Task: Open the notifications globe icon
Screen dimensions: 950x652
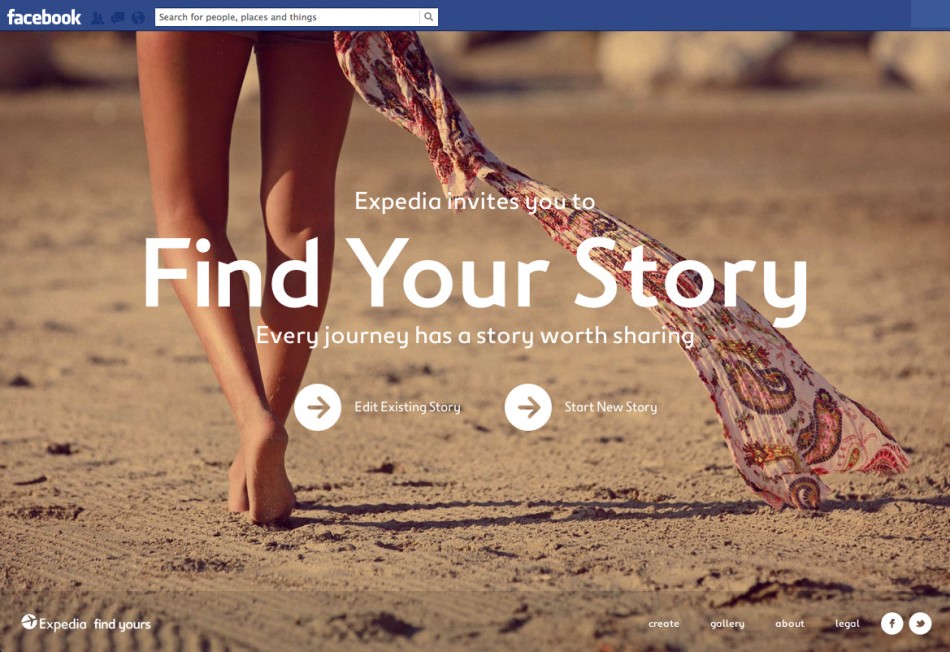Action: (138, 18)
